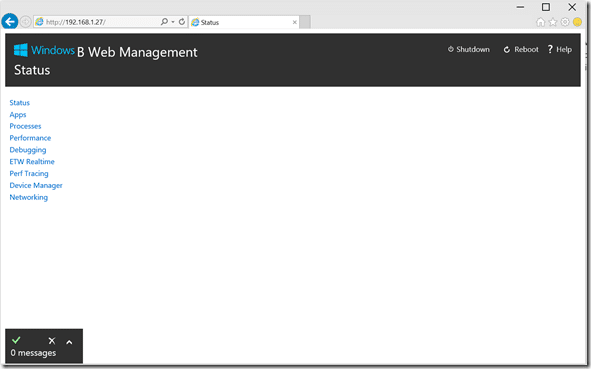This screenshot has width=591, height=369.
Task: Click the refresh icon in address bar
Action: tap(182, 22)
